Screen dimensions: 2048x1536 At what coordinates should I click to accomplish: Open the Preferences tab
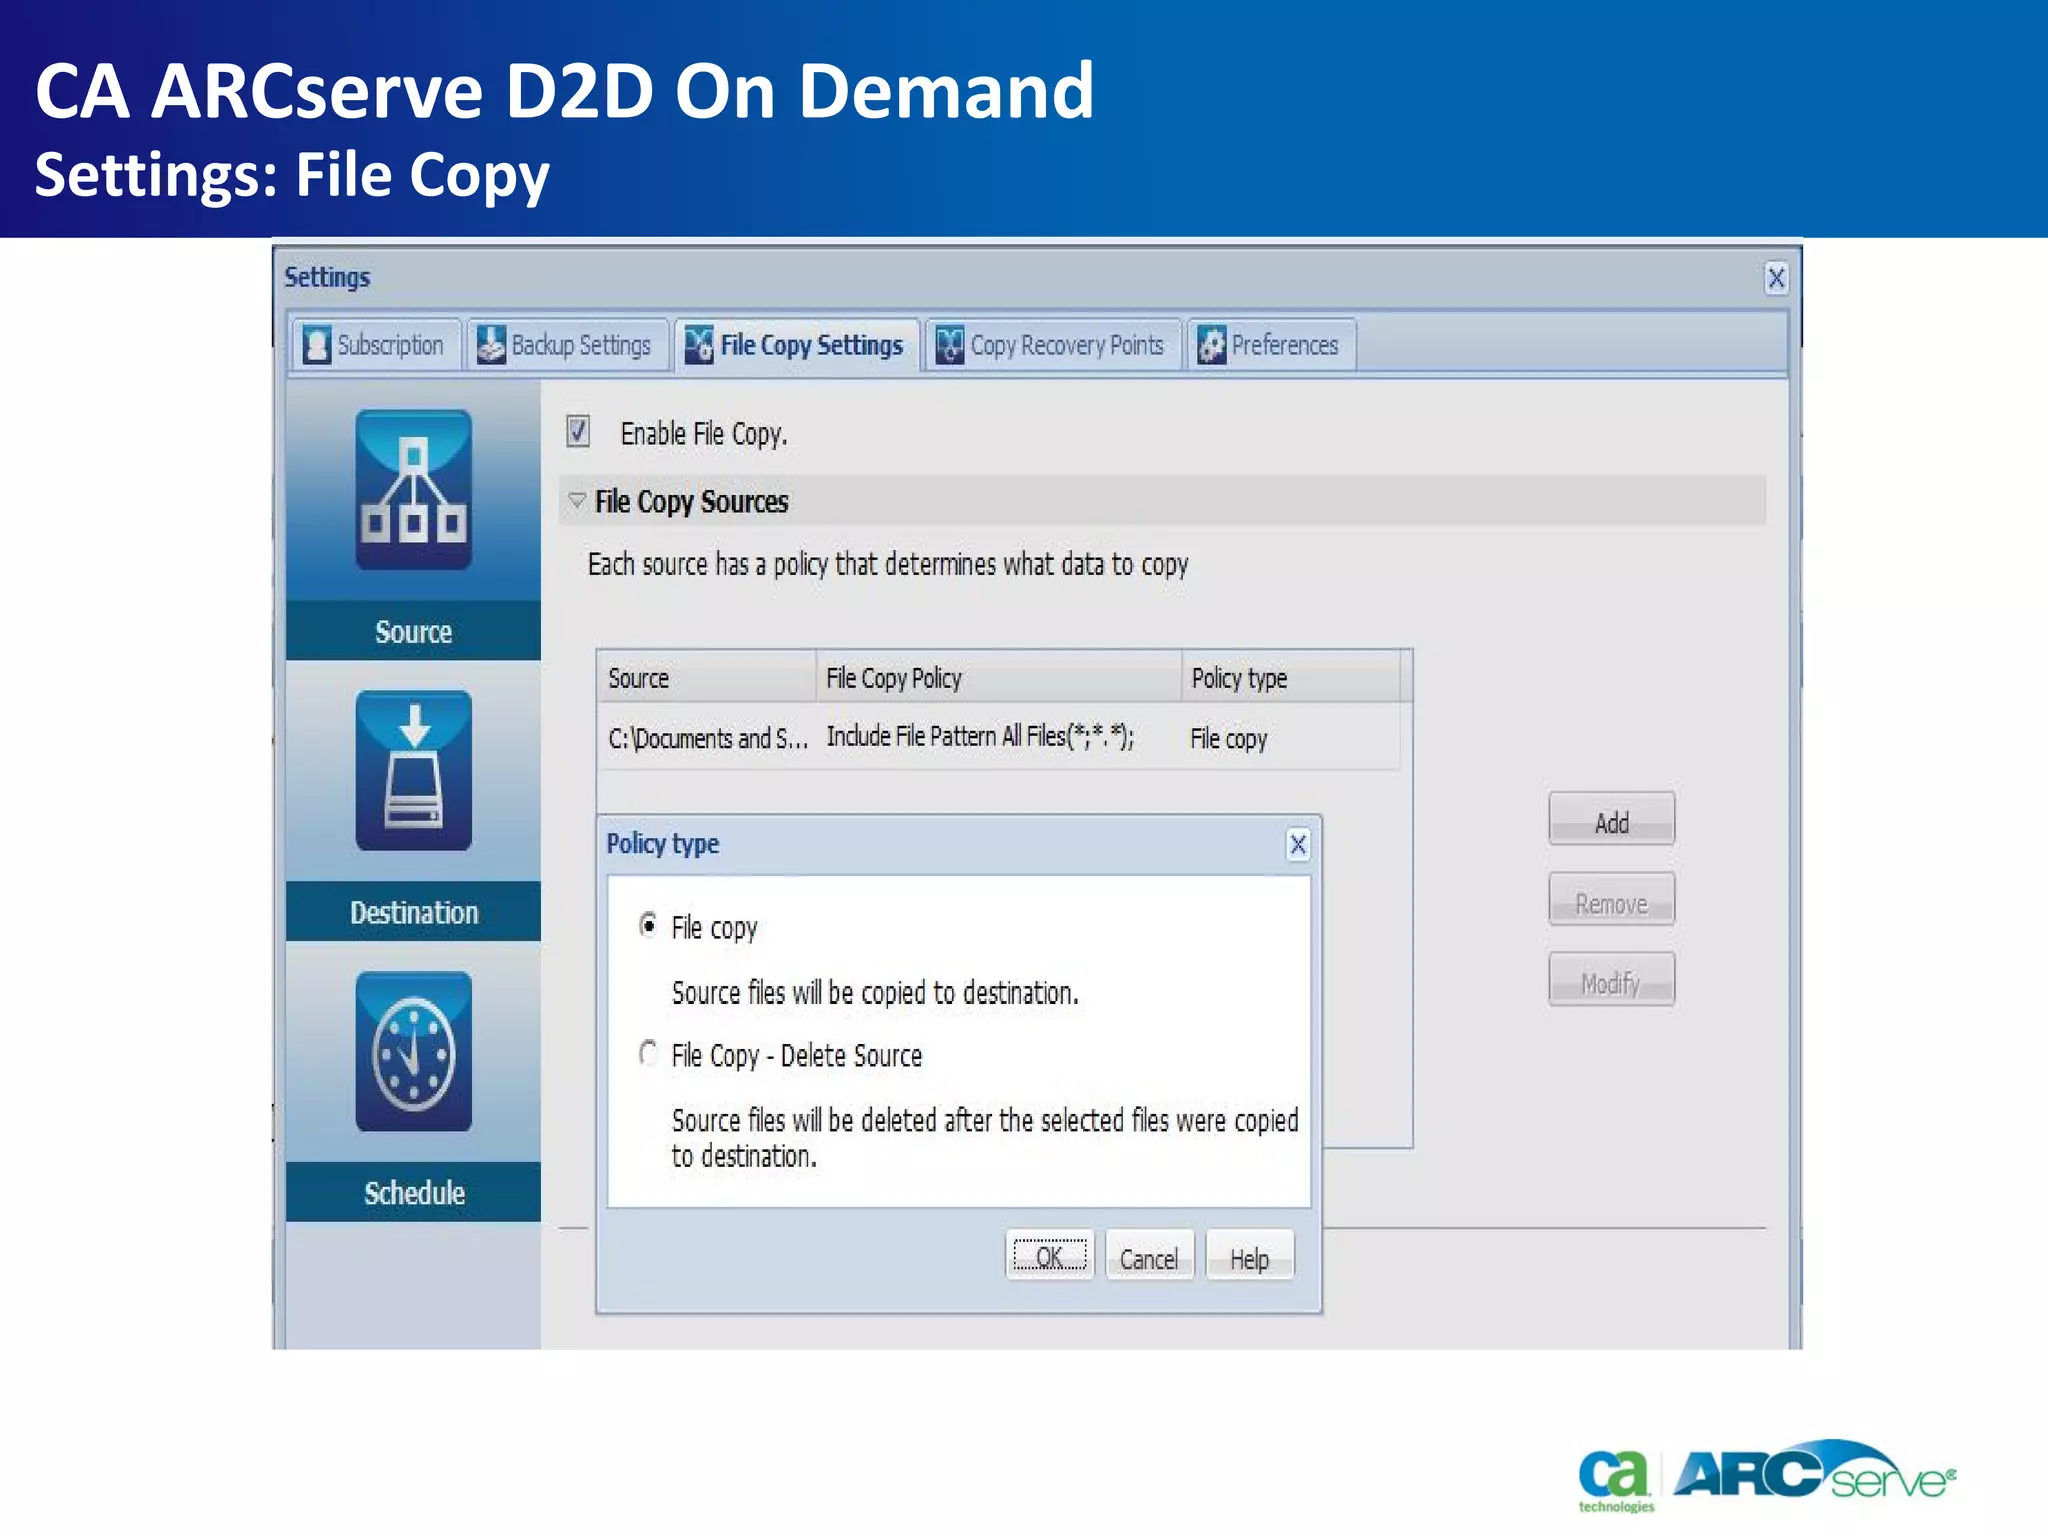pos(1271,345)
